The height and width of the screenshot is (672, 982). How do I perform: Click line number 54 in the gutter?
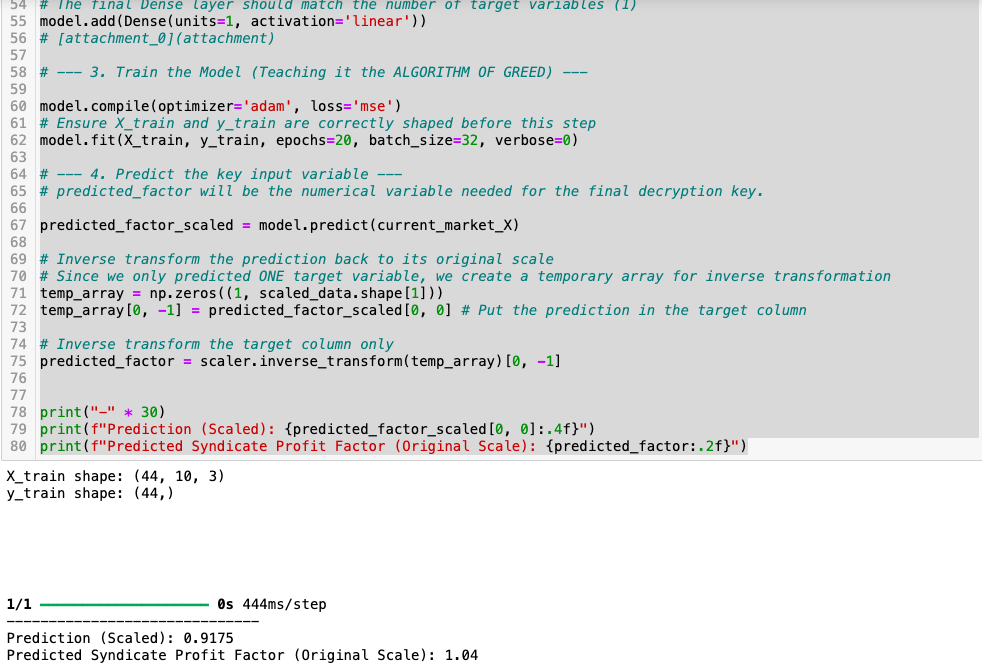(x=18, y=3)
